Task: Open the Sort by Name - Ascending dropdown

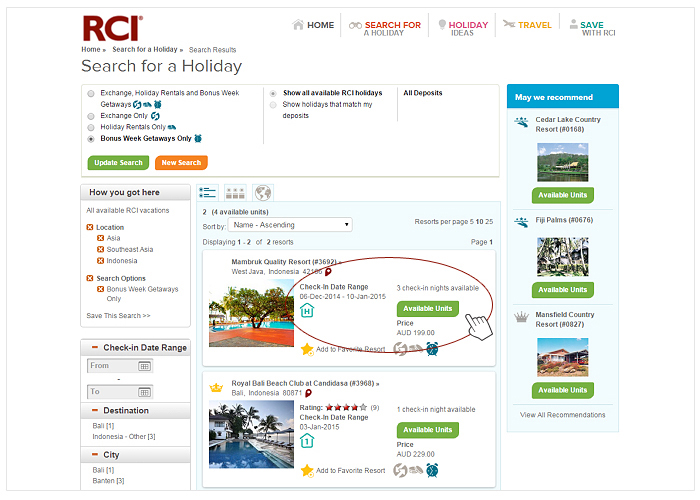Action: 290,225
